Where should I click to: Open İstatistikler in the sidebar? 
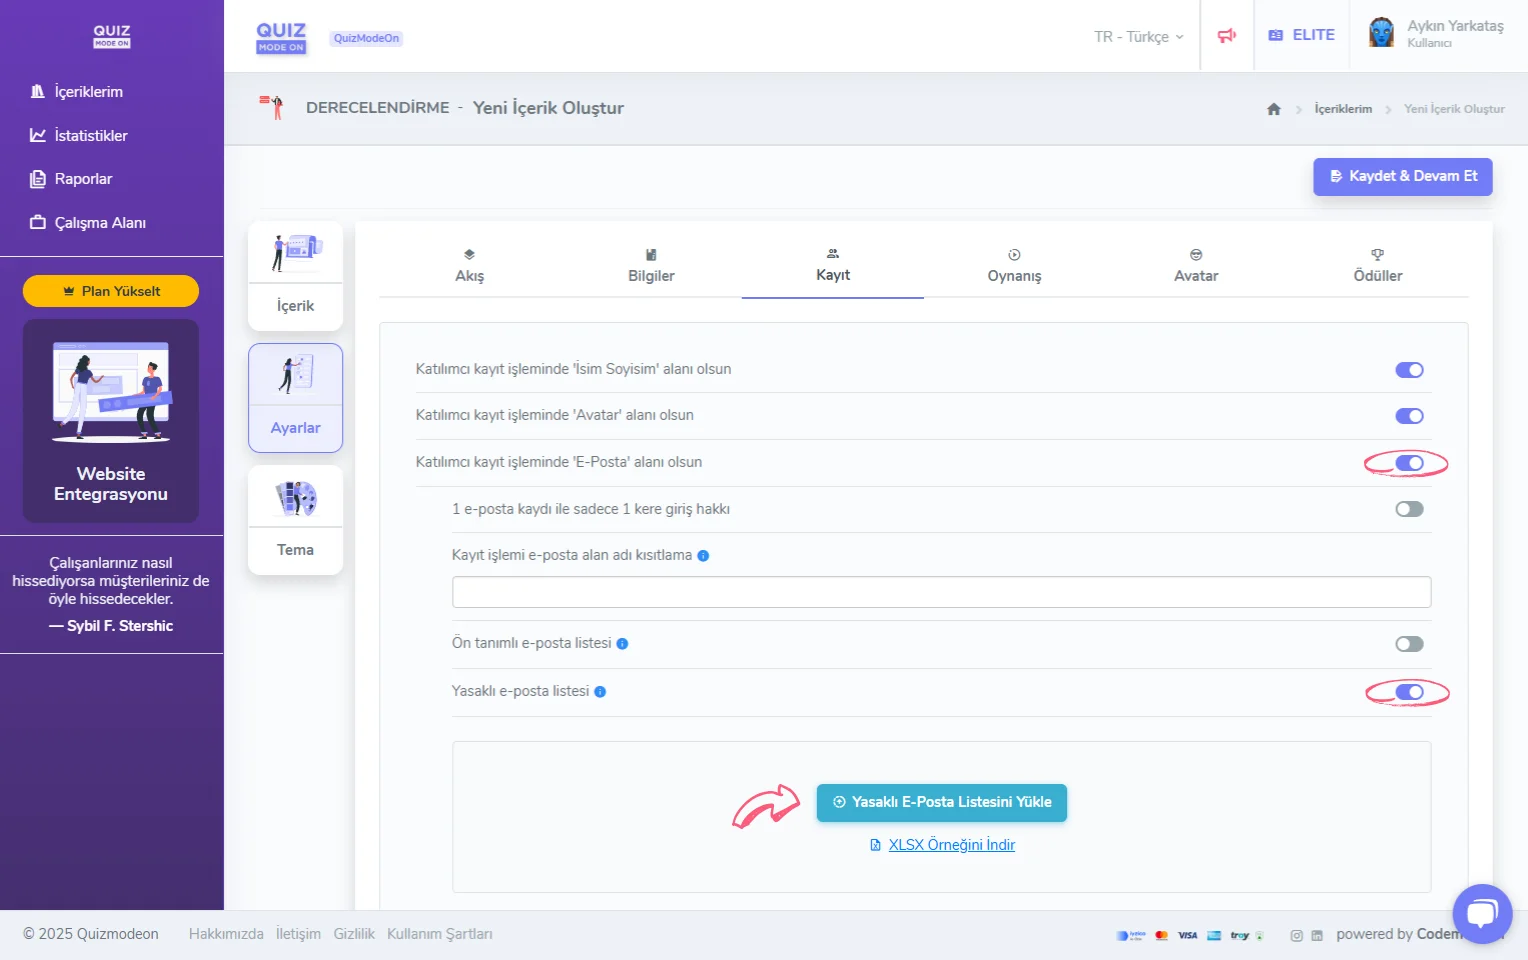90,136
